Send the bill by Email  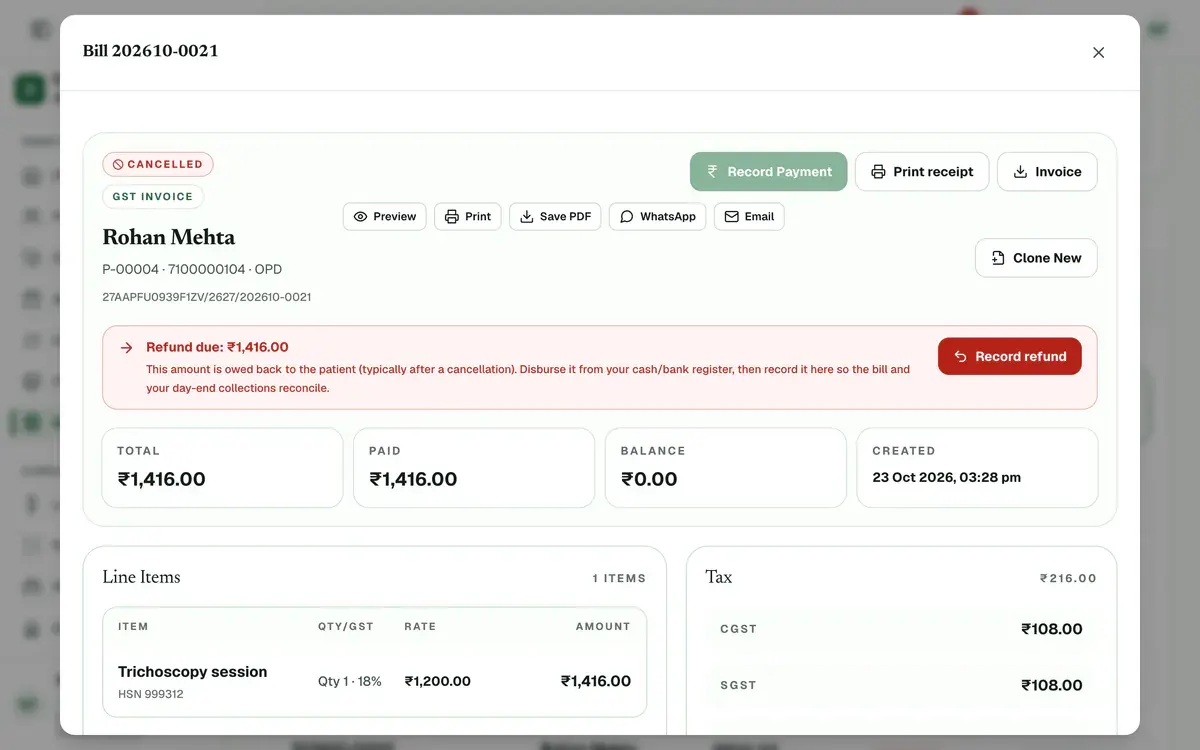pos(749,217)
